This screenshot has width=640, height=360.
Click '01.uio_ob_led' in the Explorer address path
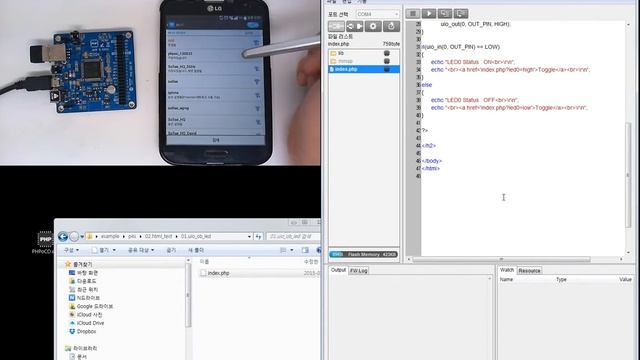196,236
